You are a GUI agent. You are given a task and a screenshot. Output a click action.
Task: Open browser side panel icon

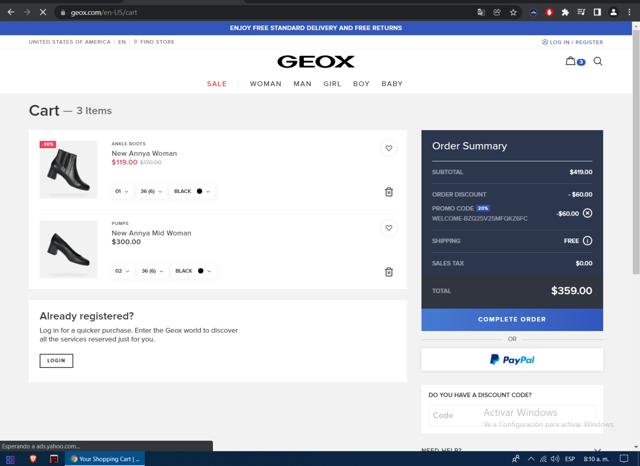click(x=597, y=12)
